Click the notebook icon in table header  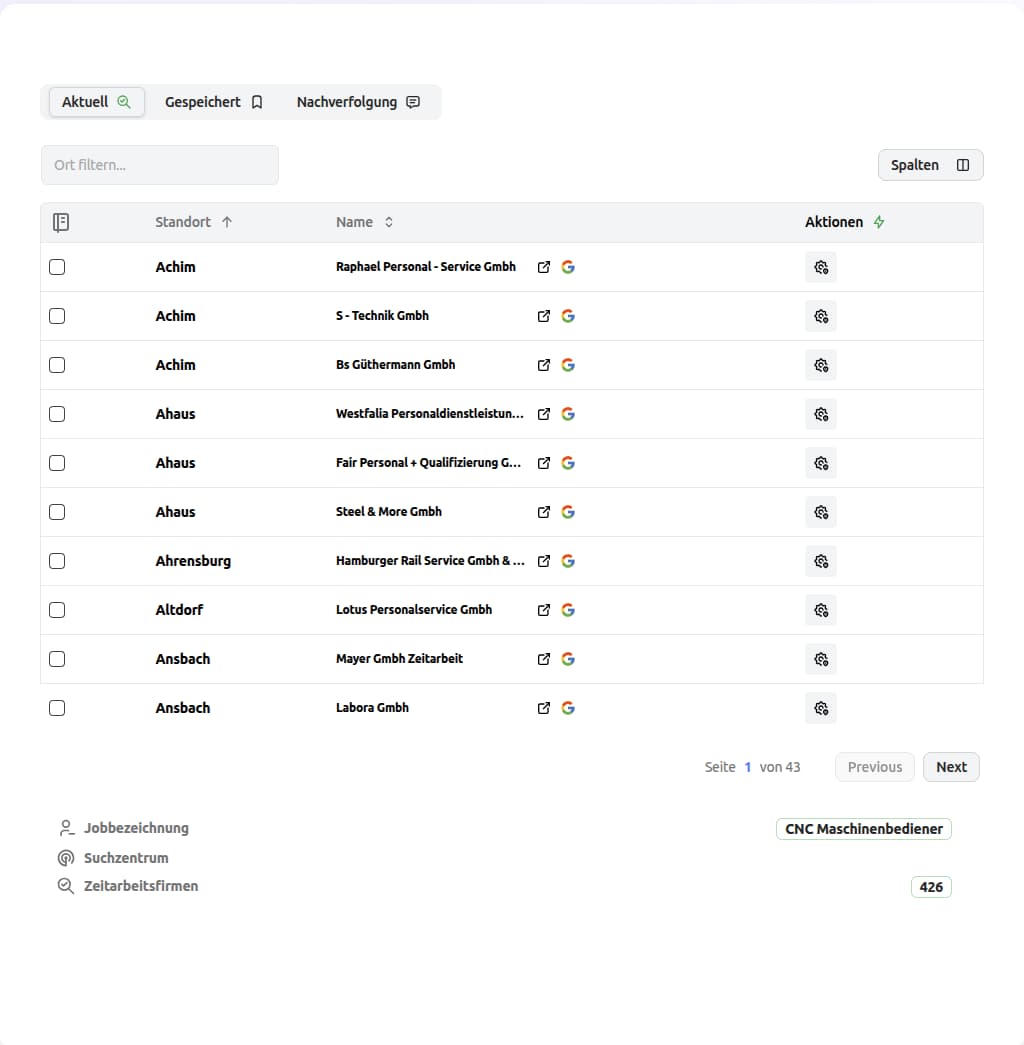[61, 222]
